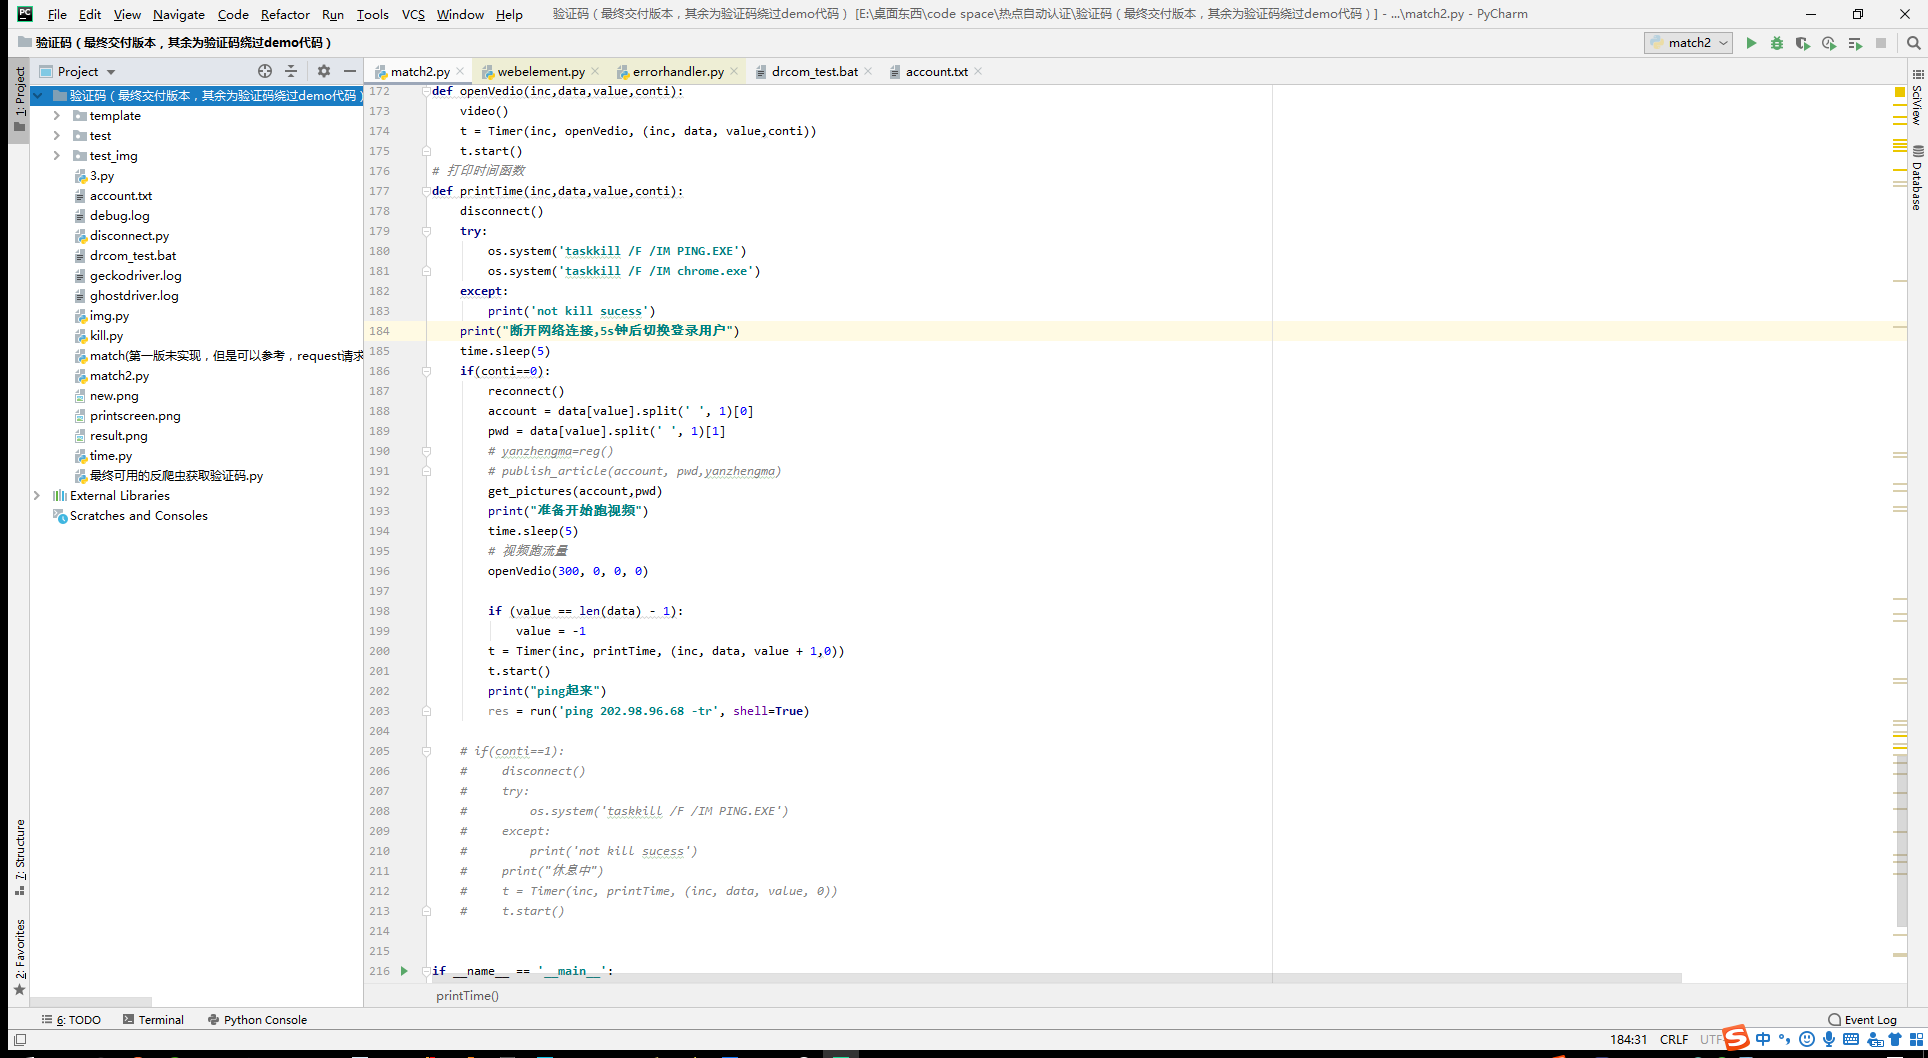1928x1058 pixels.
Task: Open the match2 run configuration dropdown
Action: coord(1688,43)
